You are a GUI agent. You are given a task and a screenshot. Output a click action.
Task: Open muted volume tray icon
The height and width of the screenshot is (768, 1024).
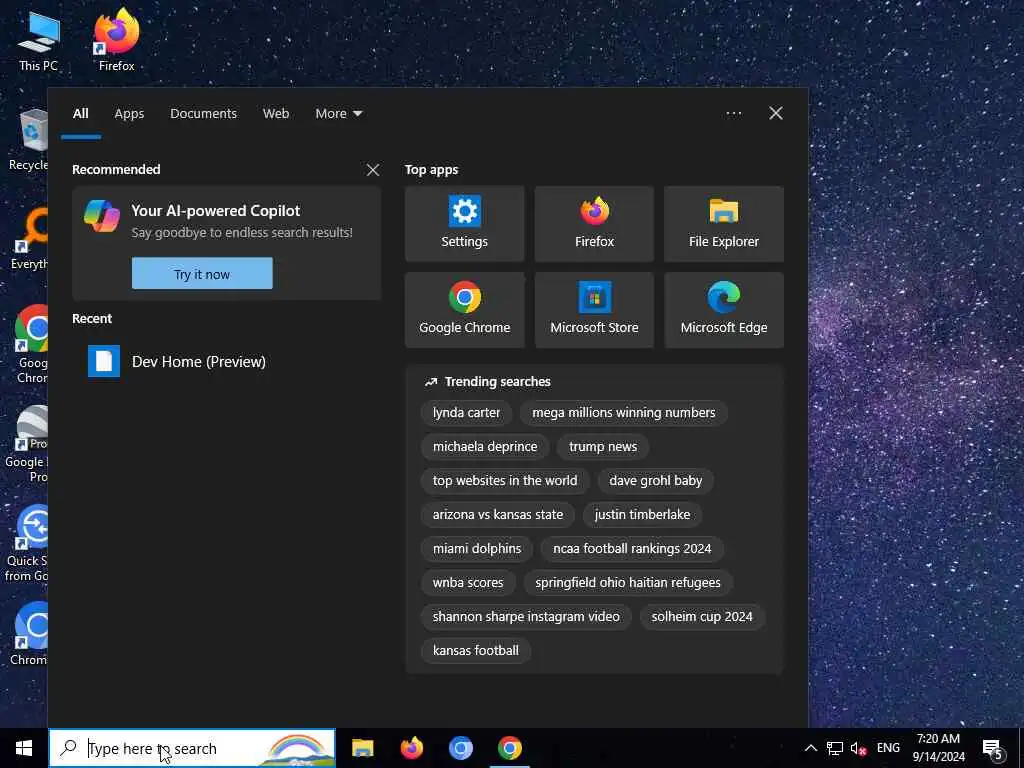[x=858, y=748]
